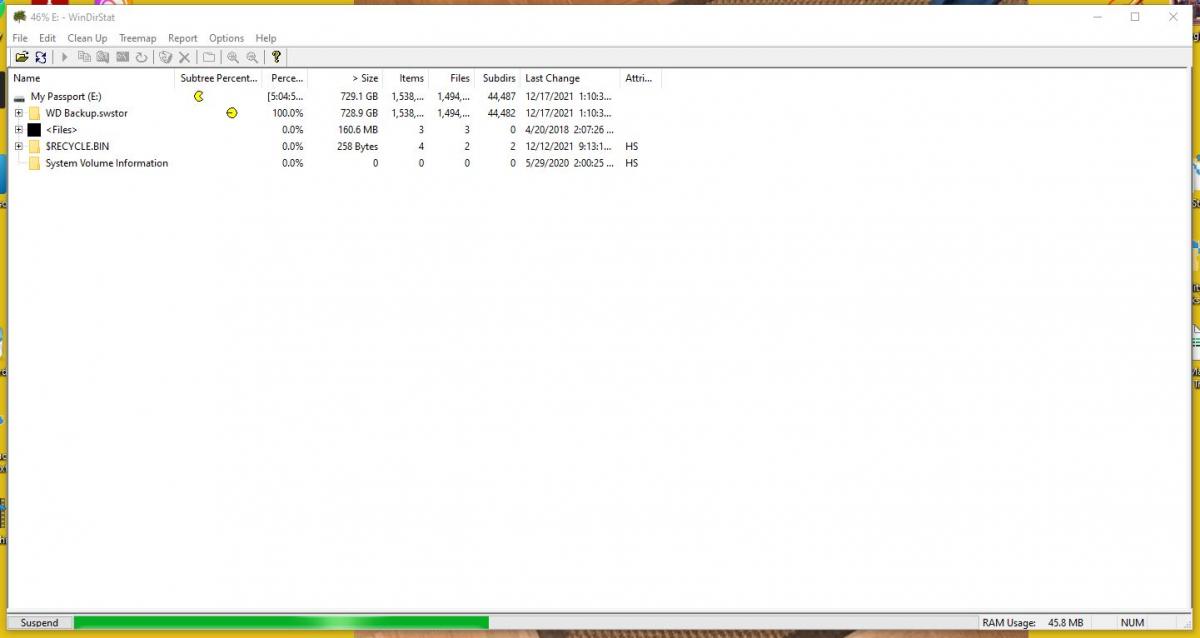This screenshot has width=1200, height=638.
Task: Sort by the Items column header
Action: point(405,78)
